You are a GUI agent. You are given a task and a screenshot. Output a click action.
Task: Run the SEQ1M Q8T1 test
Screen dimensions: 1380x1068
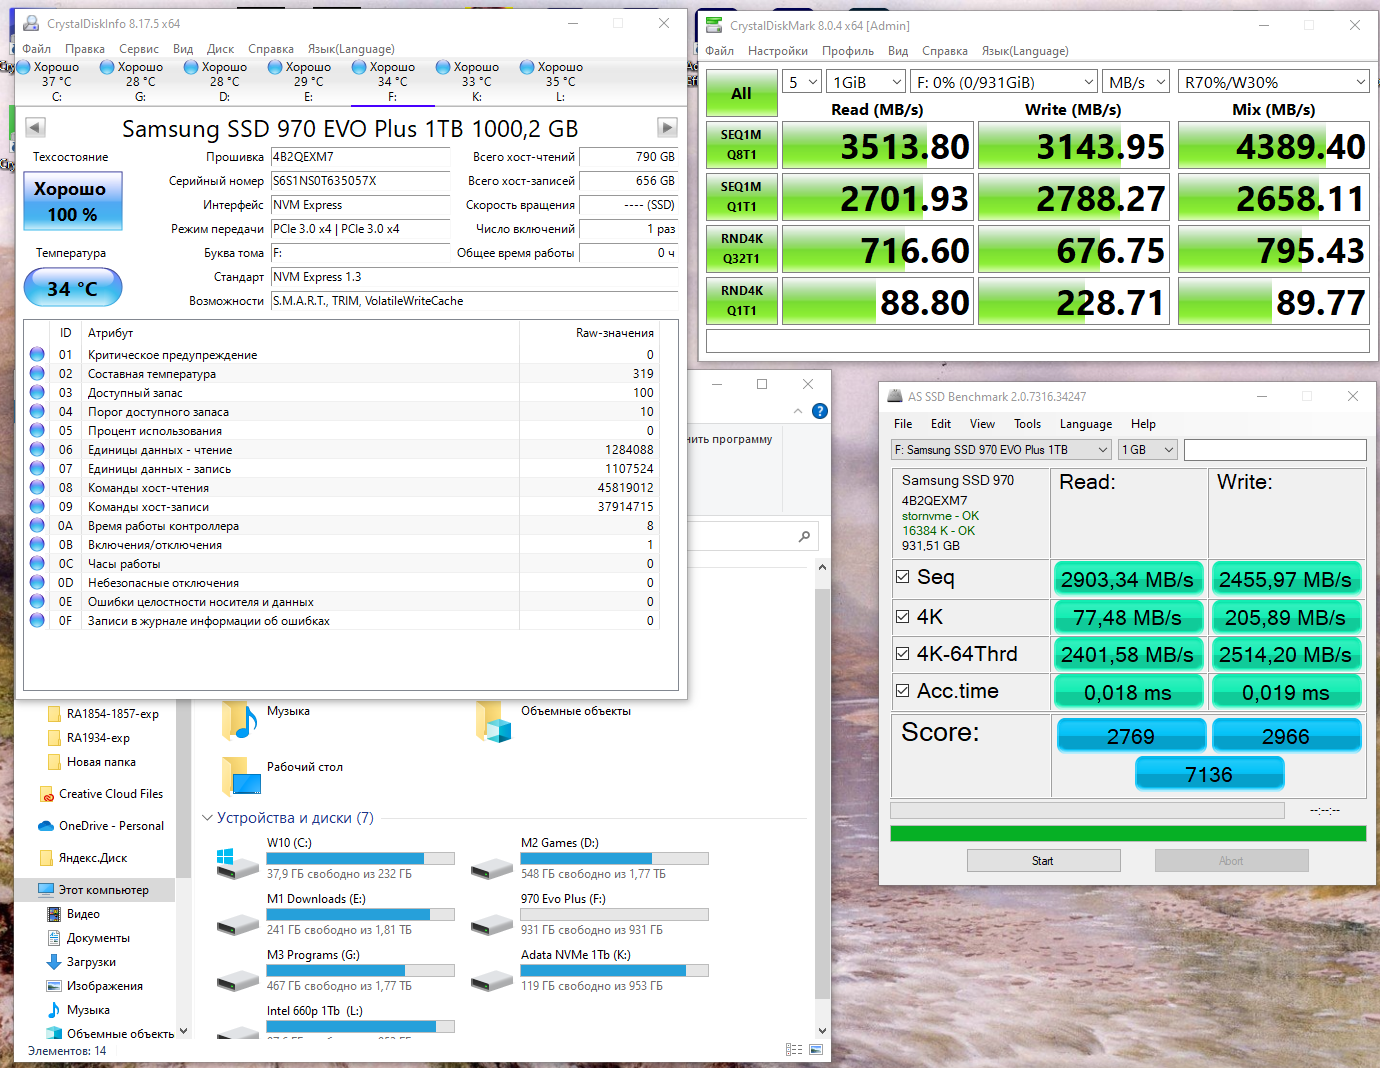click(x=741, y=145)
